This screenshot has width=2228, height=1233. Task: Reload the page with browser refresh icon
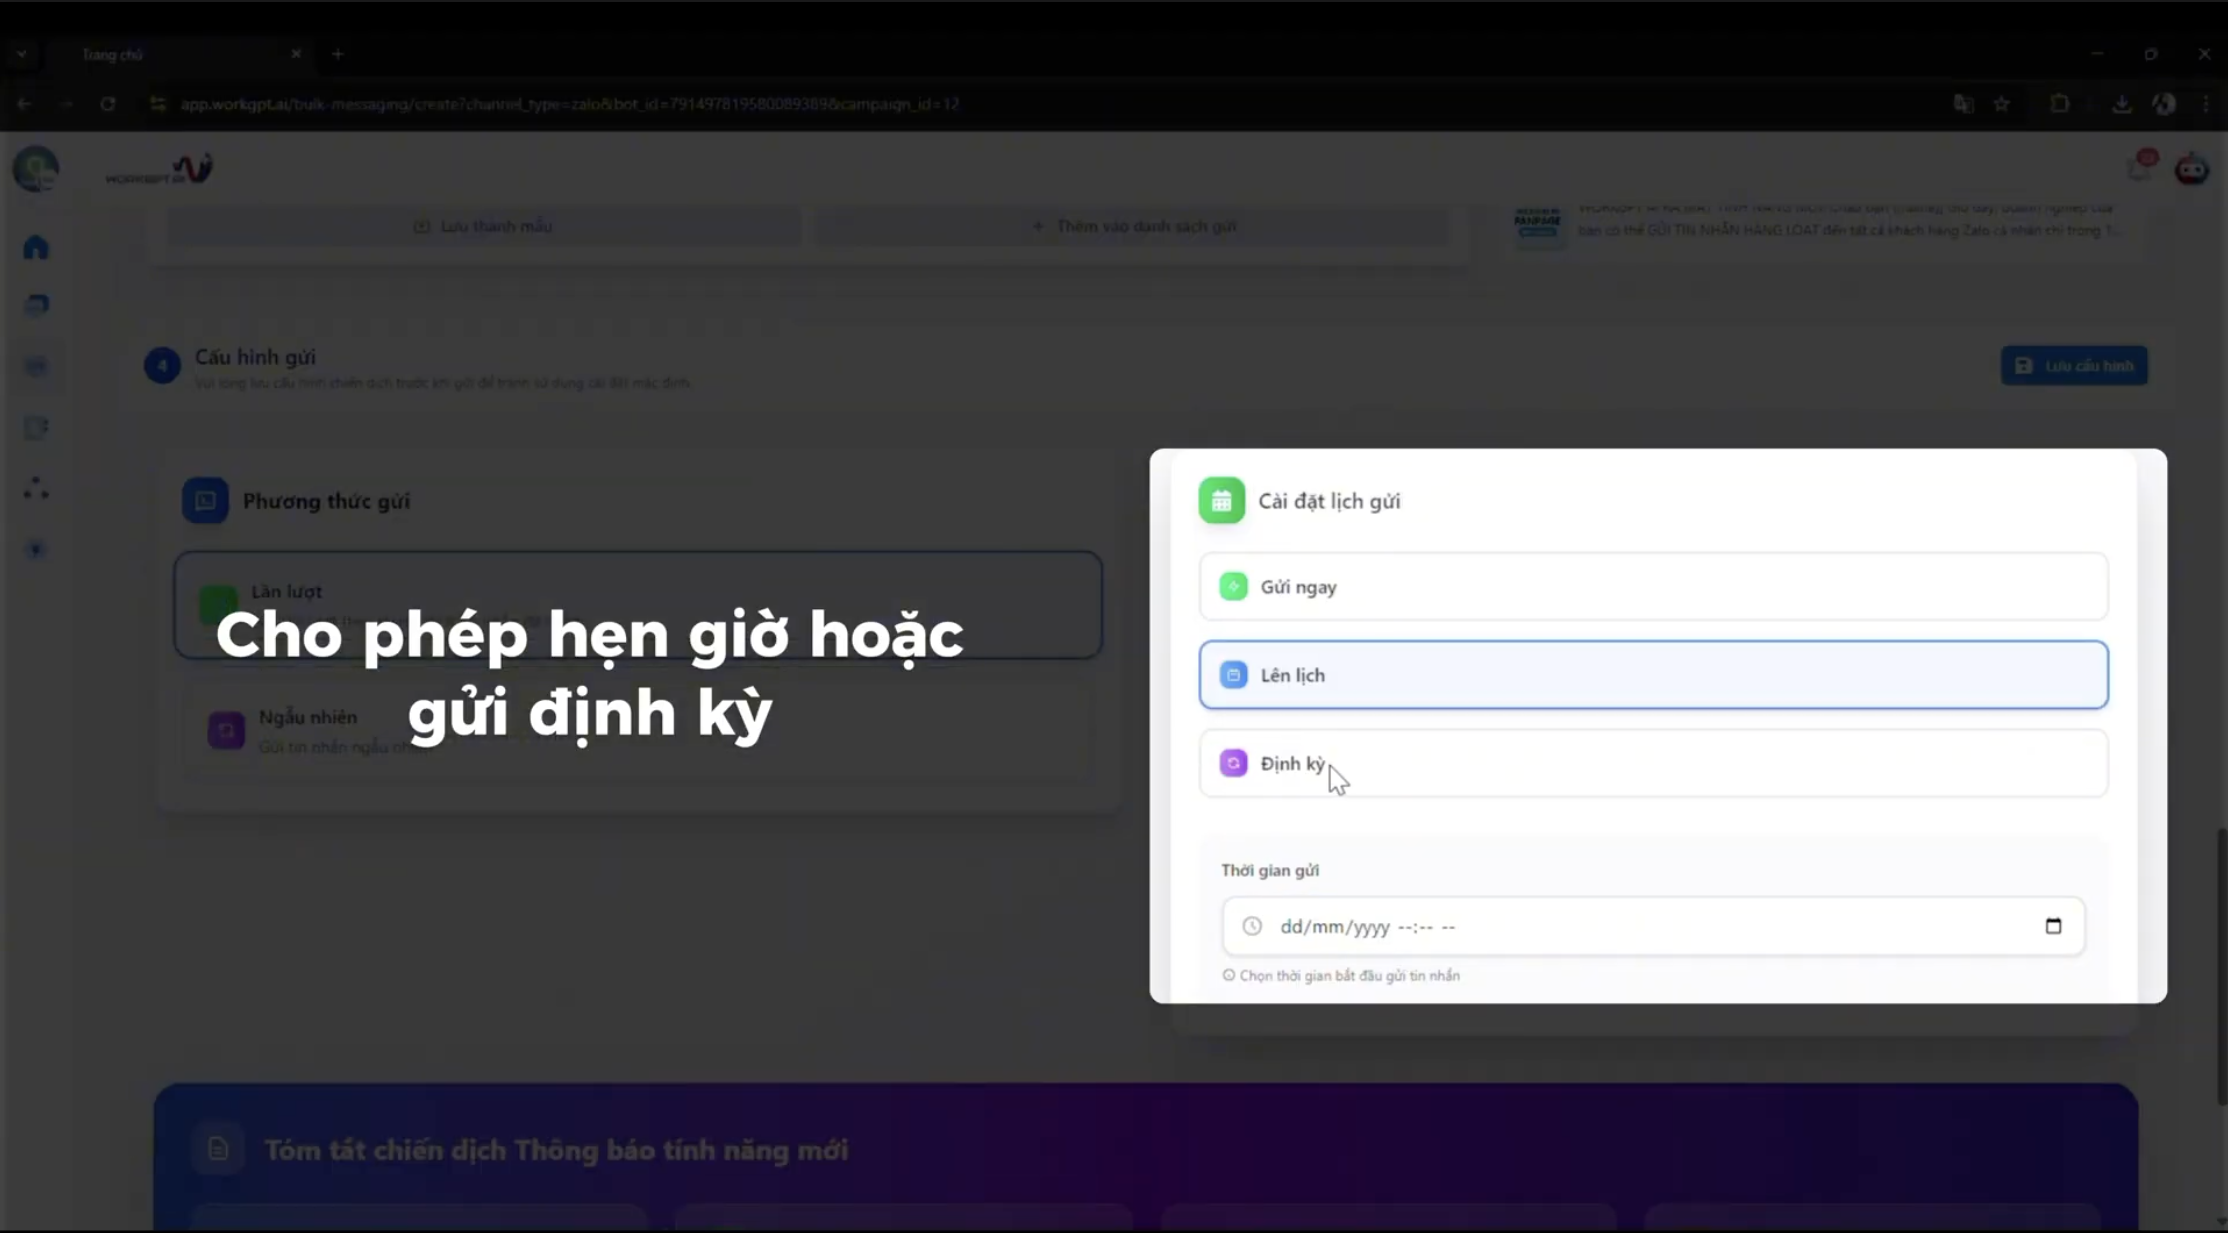[x=108, y=103]
